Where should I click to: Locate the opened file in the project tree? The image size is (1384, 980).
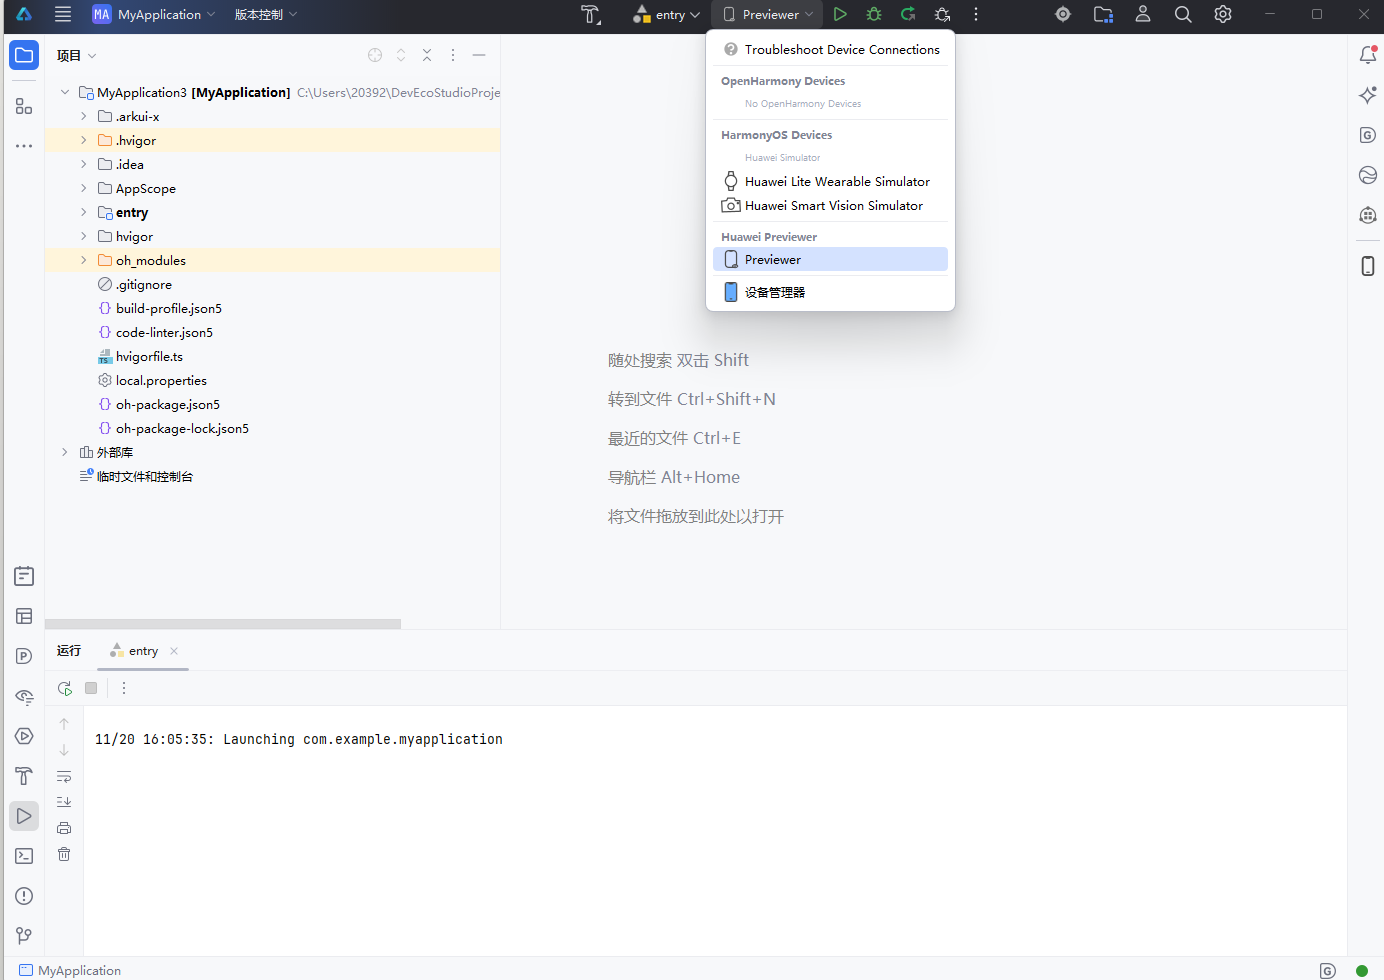[x=375, y=55]
